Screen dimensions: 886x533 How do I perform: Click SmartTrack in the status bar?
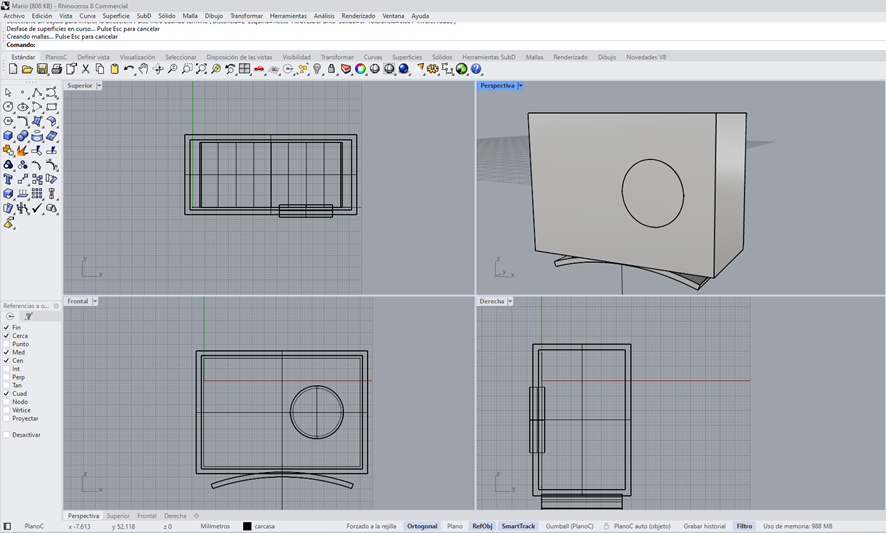click(518, 526)
